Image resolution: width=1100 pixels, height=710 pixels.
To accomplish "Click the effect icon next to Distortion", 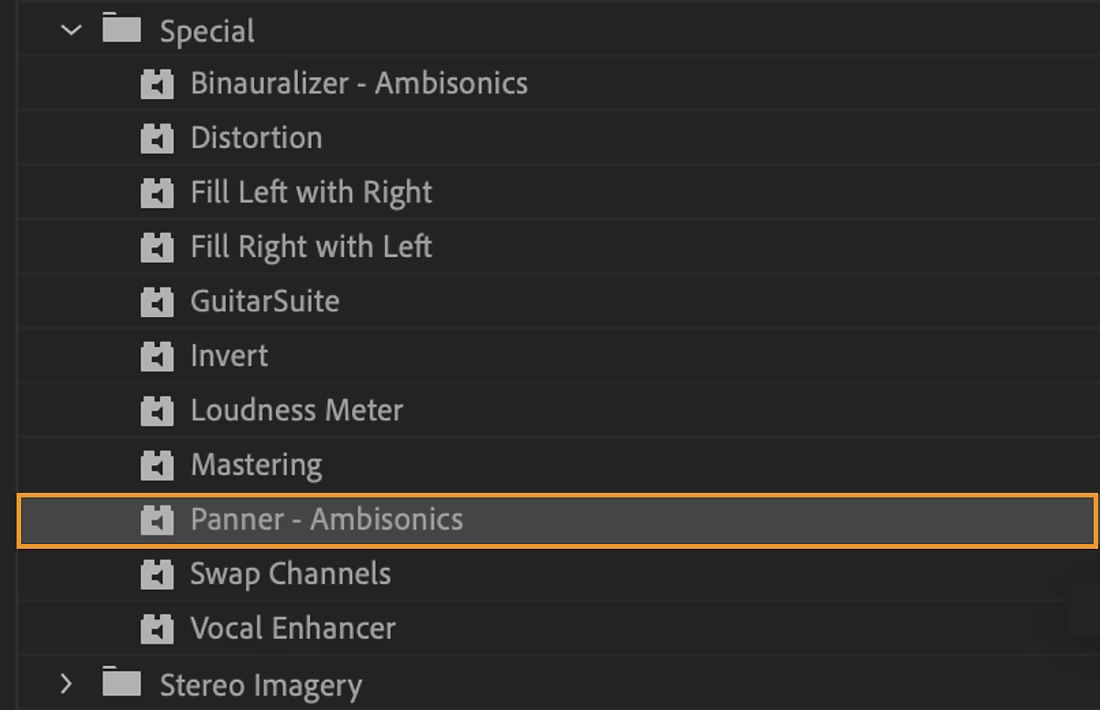I will tap(157, 138).
